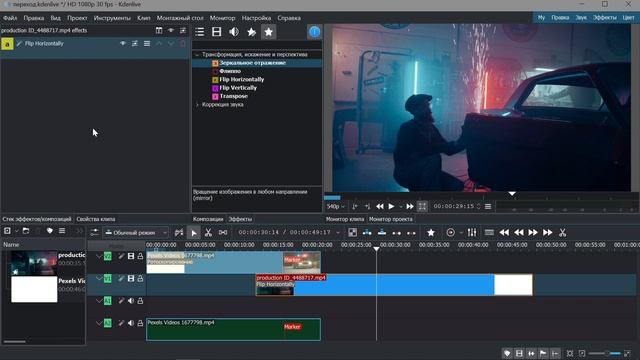Open Flip Horizontally effect hamburger menu
Screen dimensions: 640x360
(x=147, y=44)
